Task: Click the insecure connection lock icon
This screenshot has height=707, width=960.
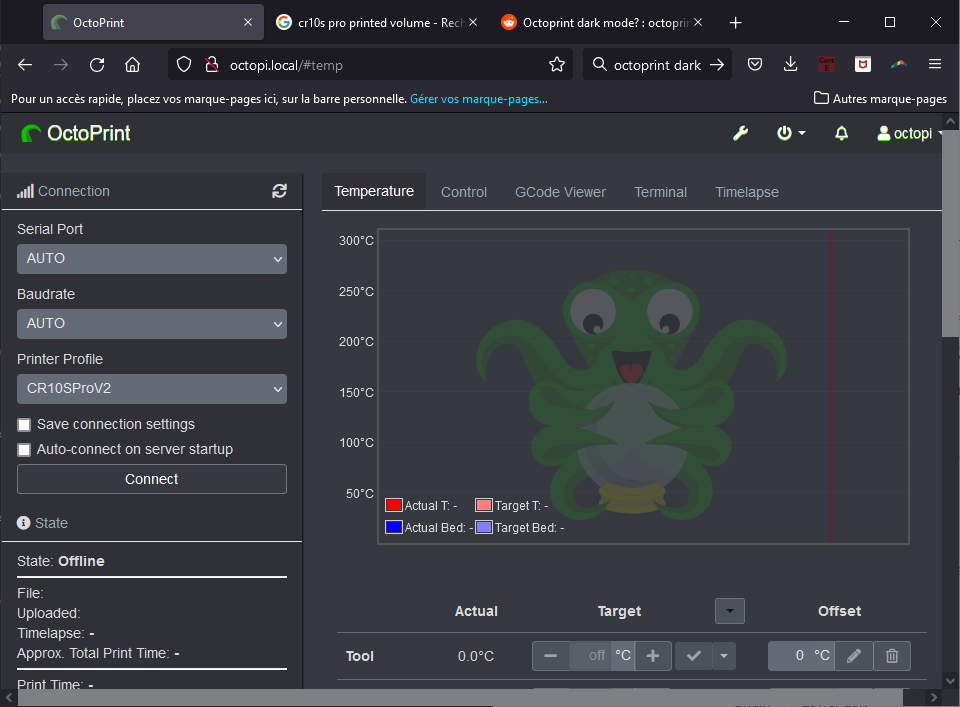Action: tap(212, 64)
